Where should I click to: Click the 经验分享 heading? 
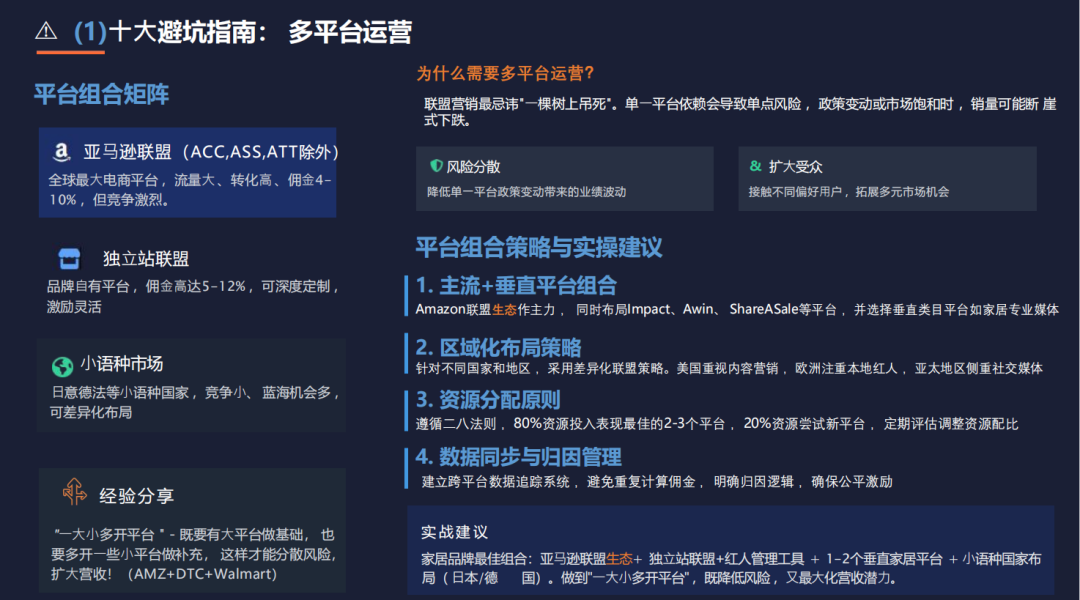point(136,495)
